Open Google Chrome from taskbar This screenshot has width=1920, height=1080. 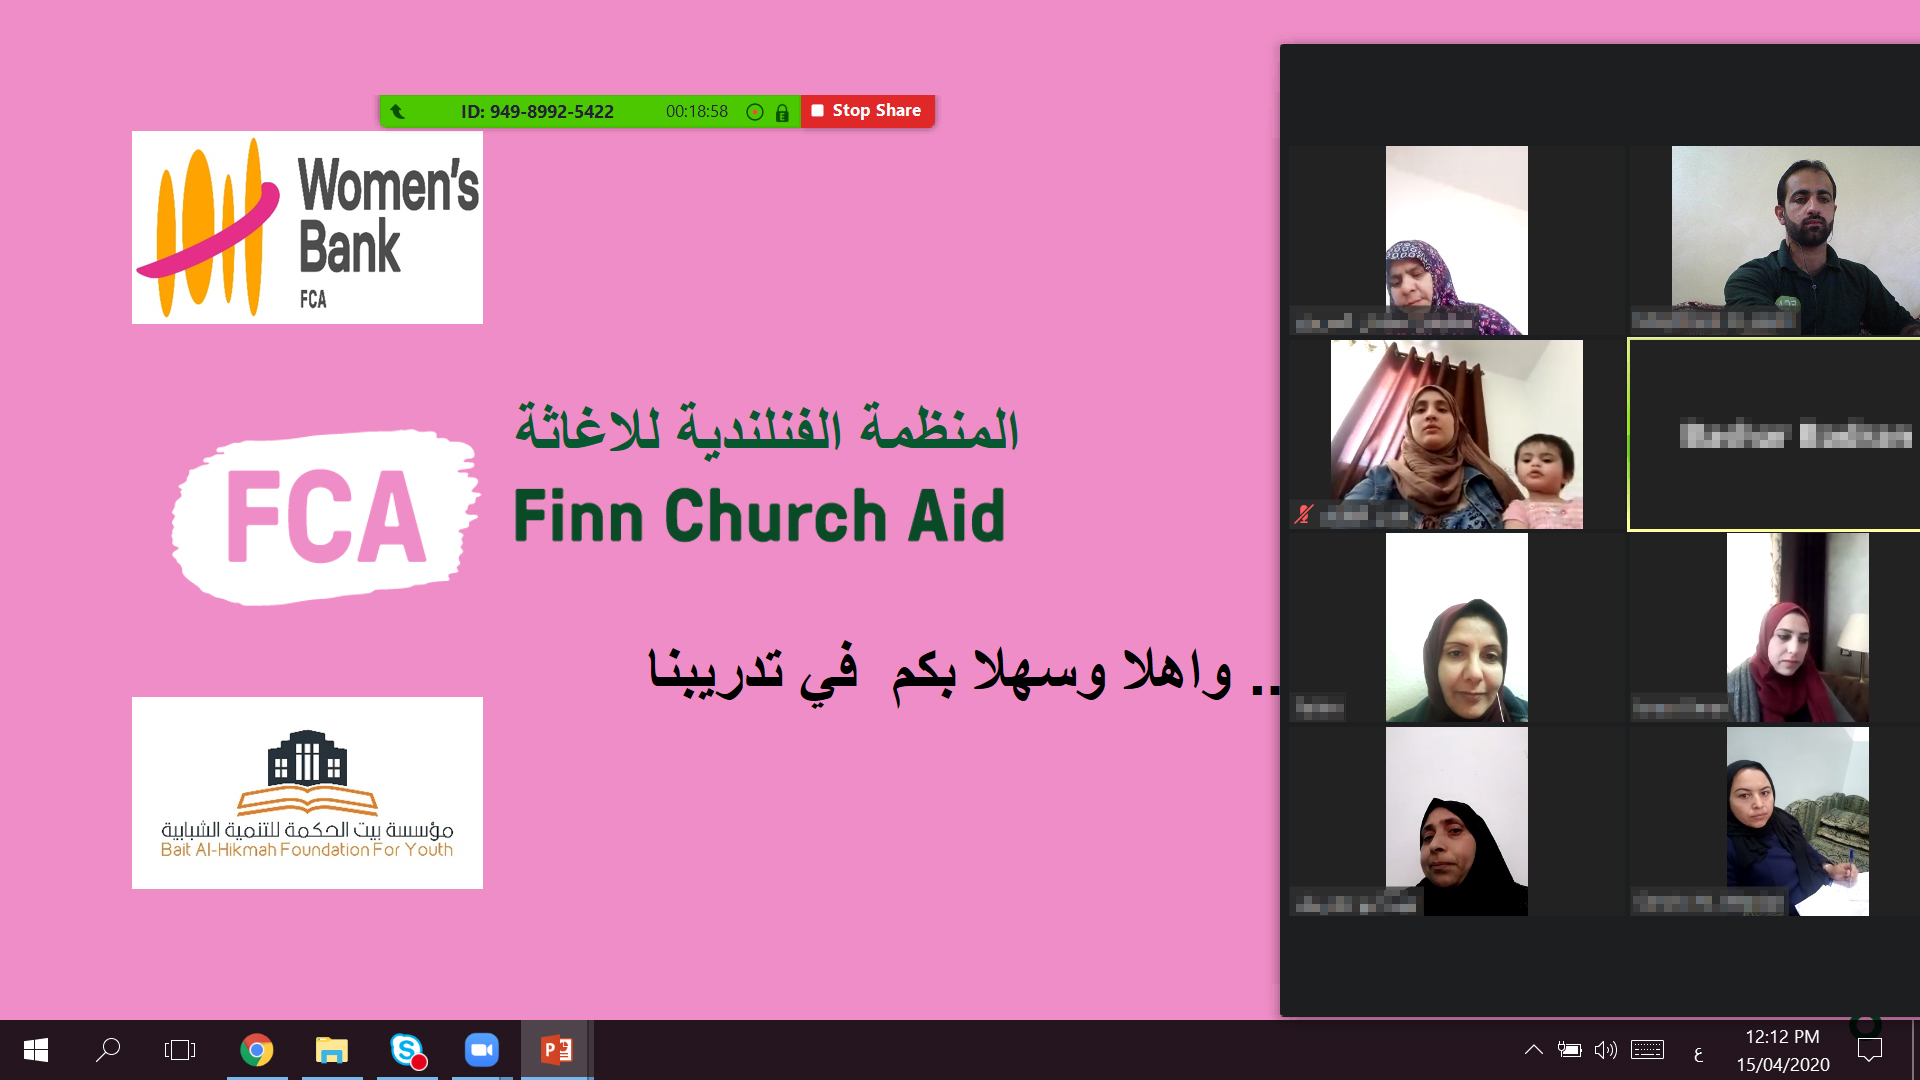pos(257,1050)
